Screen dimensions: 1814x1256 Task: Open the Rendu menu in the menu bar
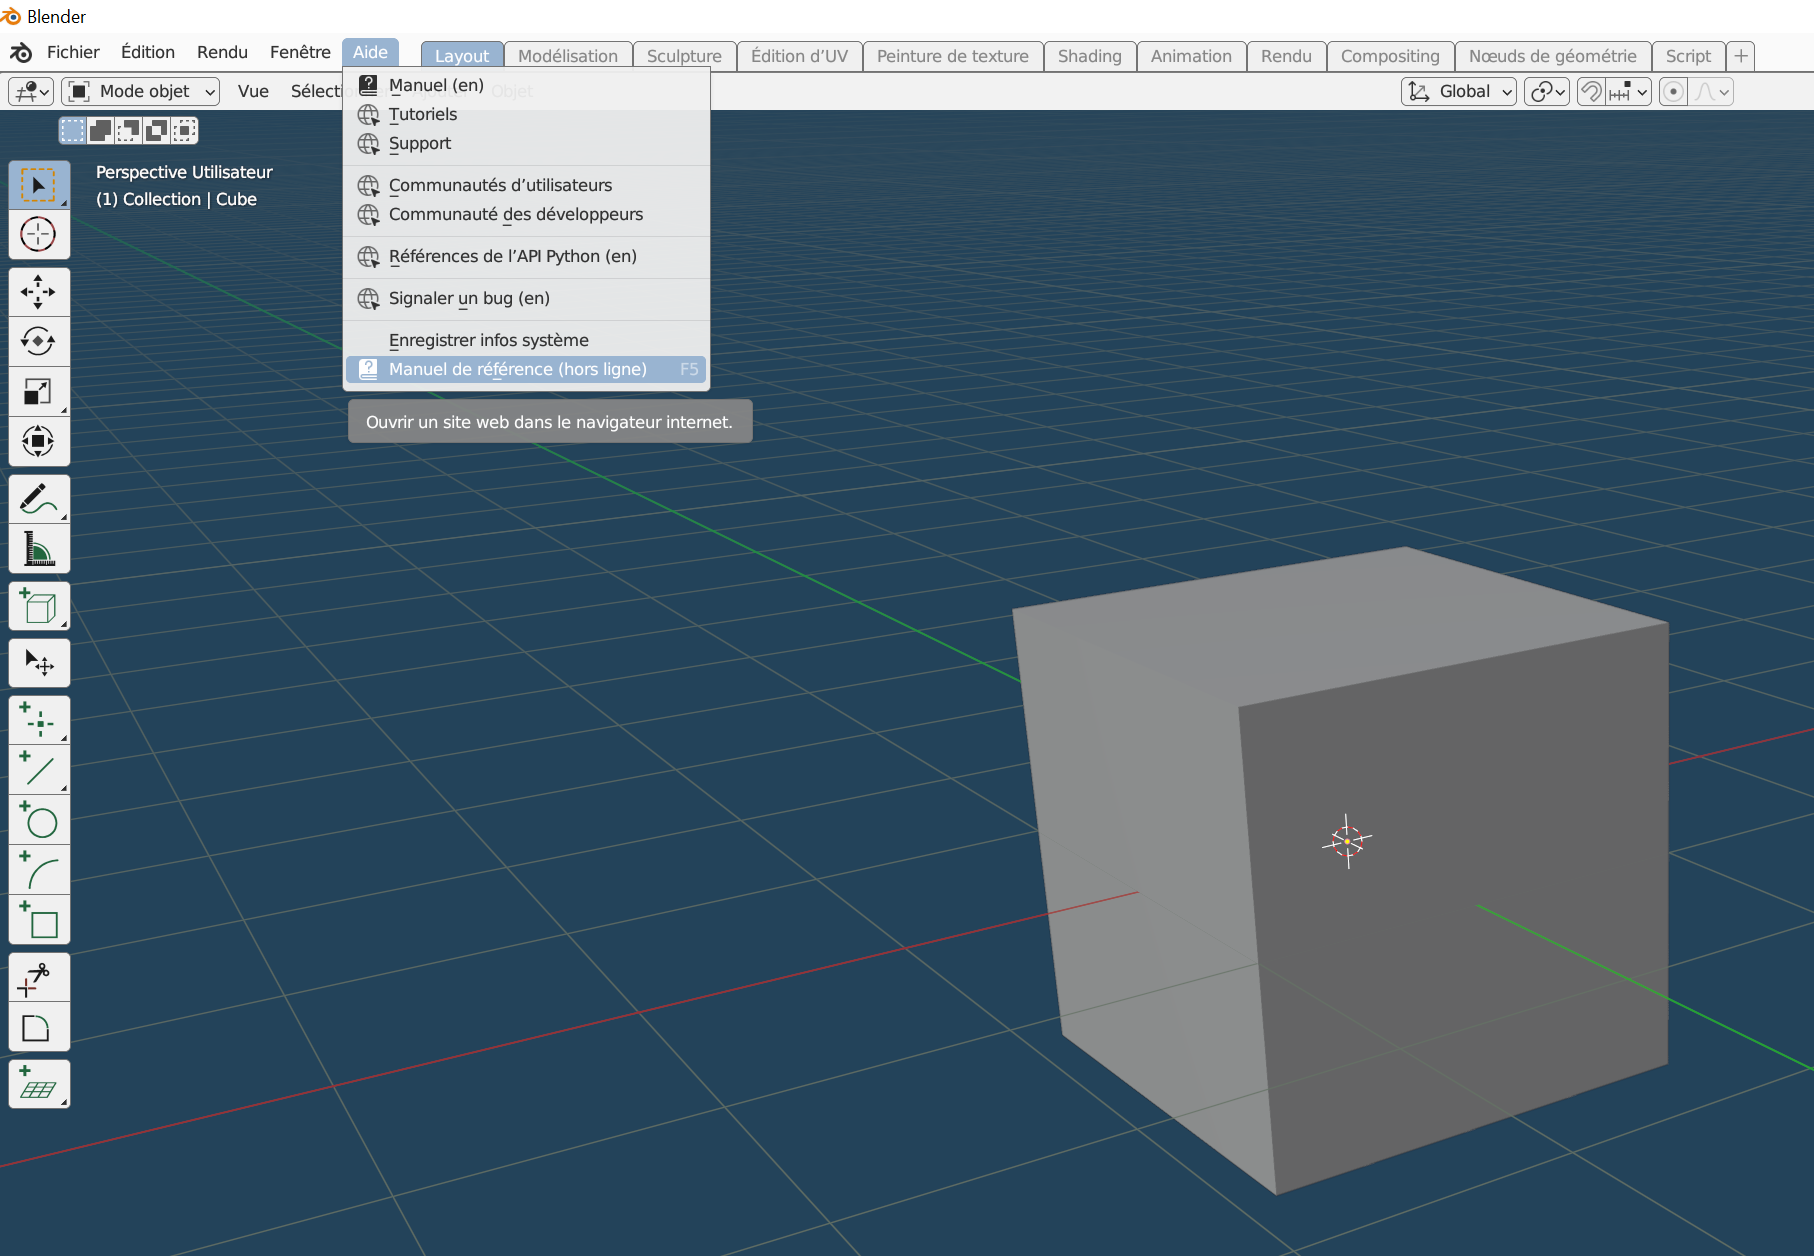point(222,52)
